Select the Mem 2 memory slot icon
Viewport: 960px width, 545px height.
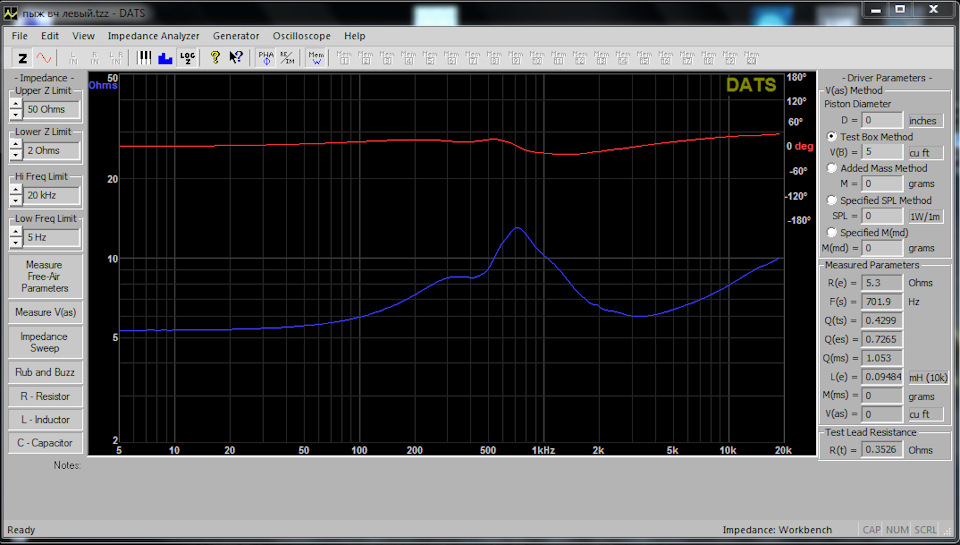(366, 58)
